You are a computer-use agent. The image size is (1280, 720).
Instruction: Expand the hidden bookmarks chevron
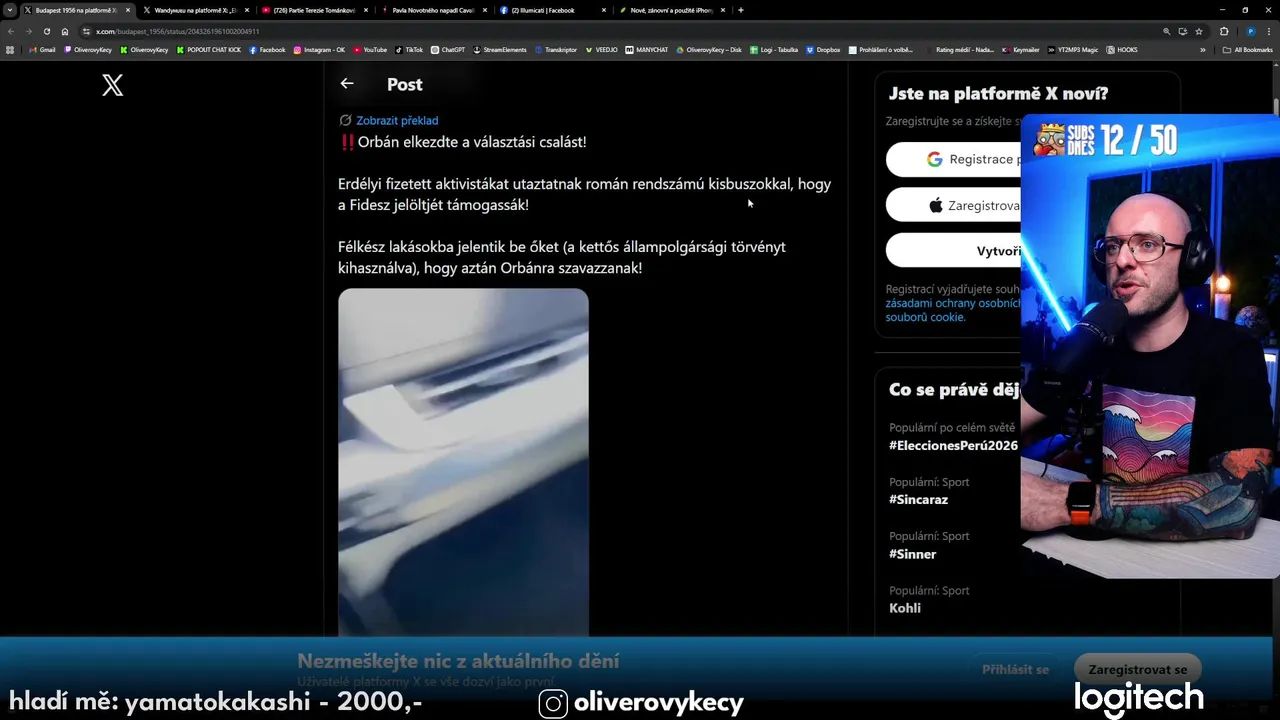pos(1203,50)
